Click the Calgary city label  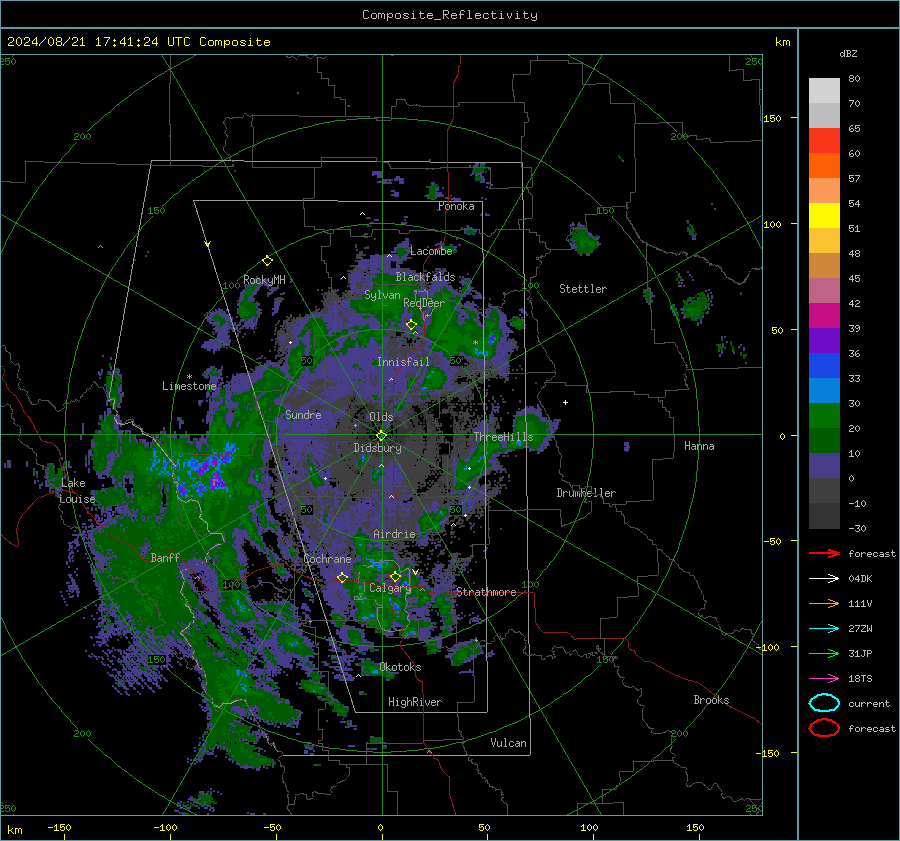point(390,588)
